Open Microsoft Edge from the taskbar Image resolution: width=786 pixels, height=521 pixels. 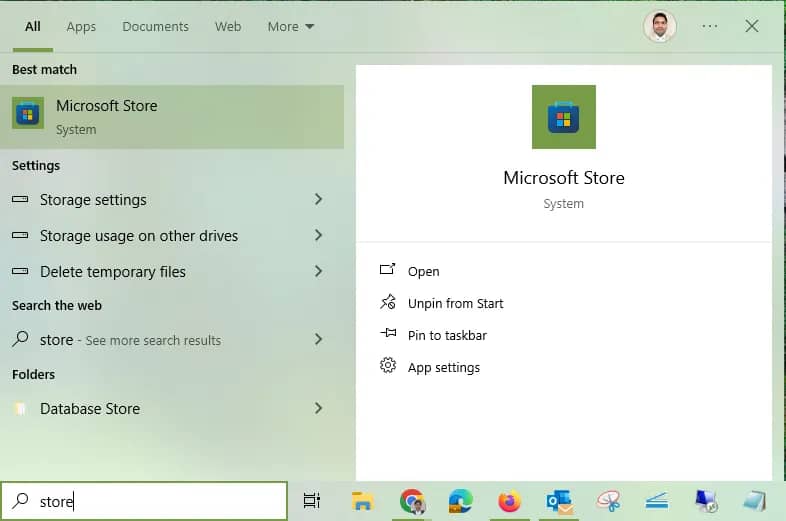pos(460,501)
